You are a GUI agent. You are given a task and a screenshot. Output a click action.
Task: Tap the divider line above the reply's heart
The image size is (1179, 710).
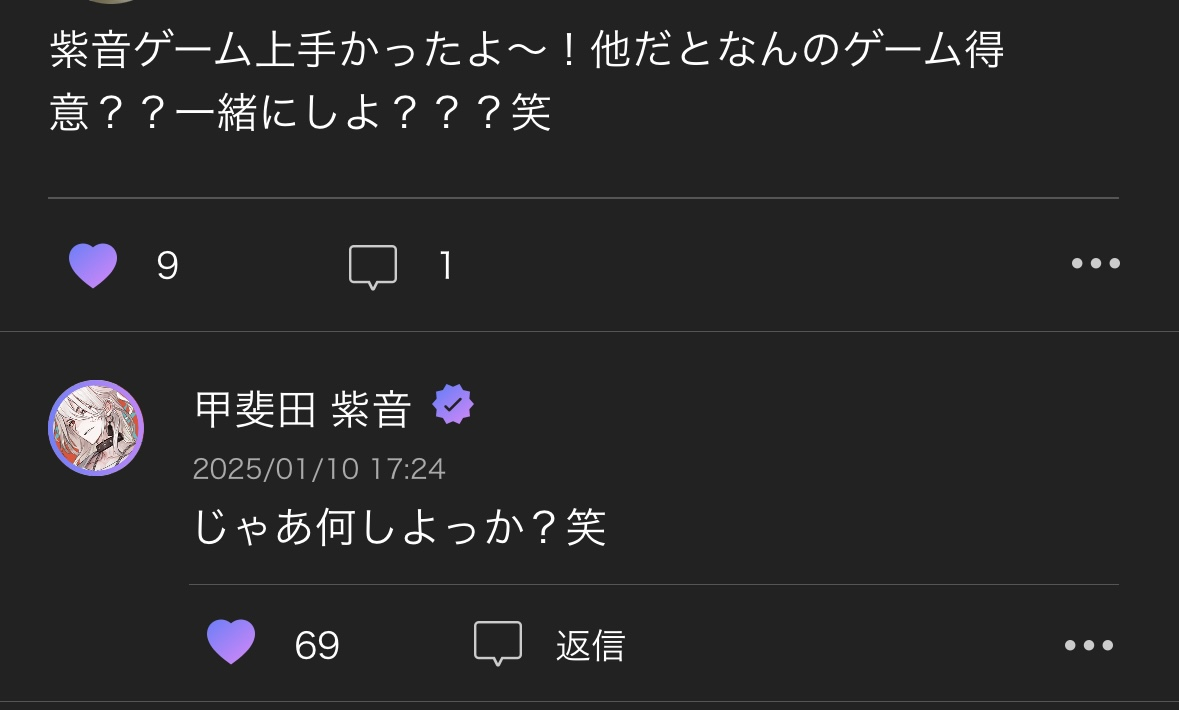click(653, 584)
